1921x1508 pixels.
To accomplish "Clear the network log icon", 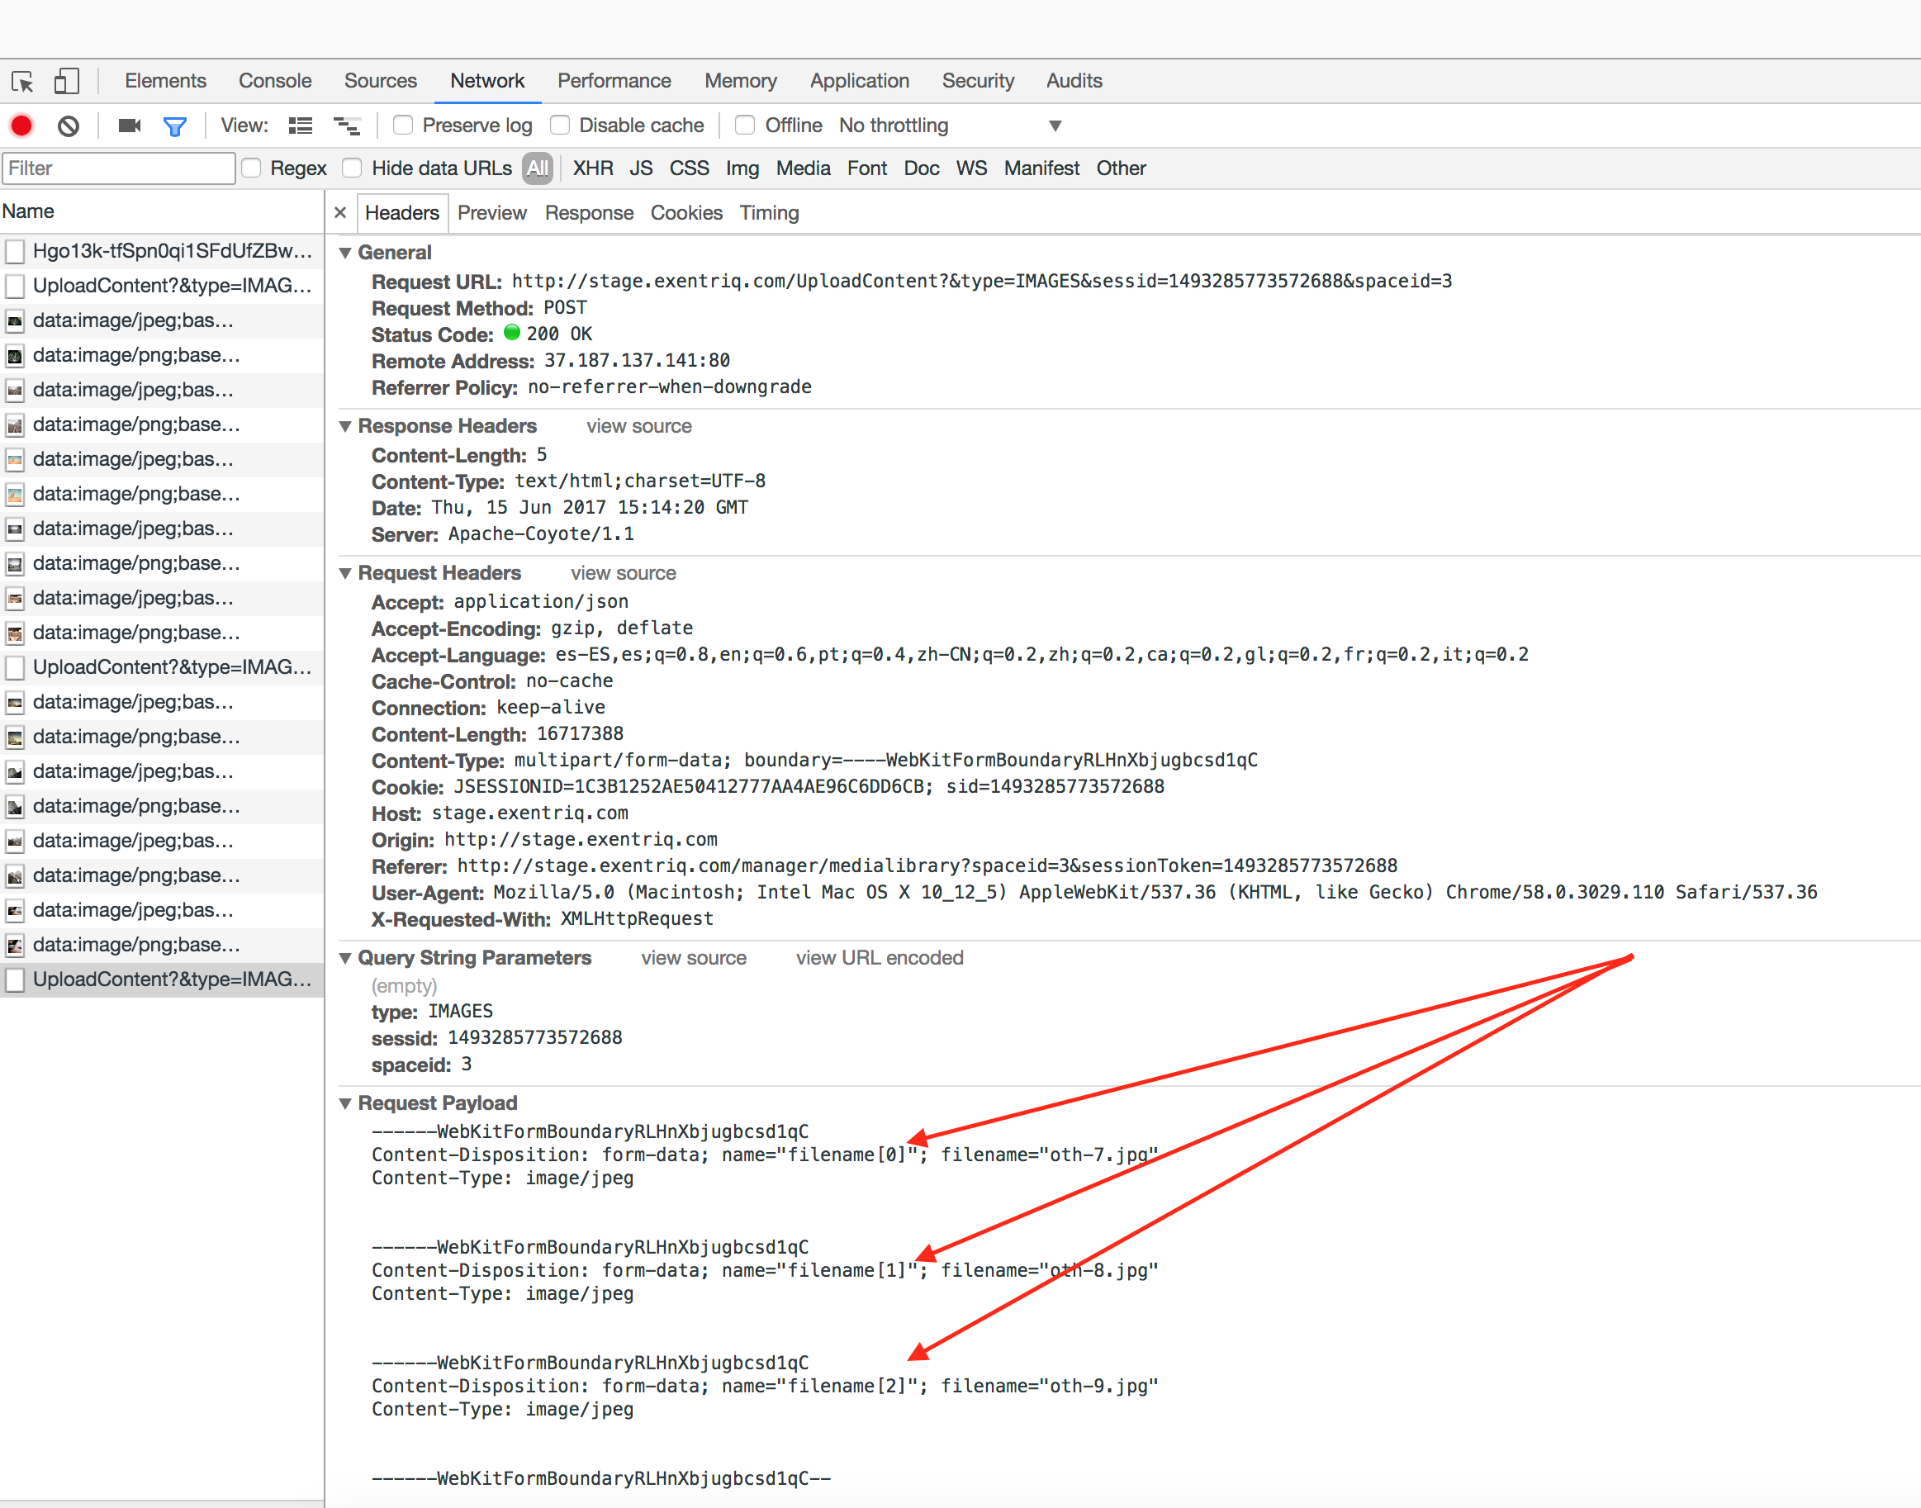I will click(68, 126).
